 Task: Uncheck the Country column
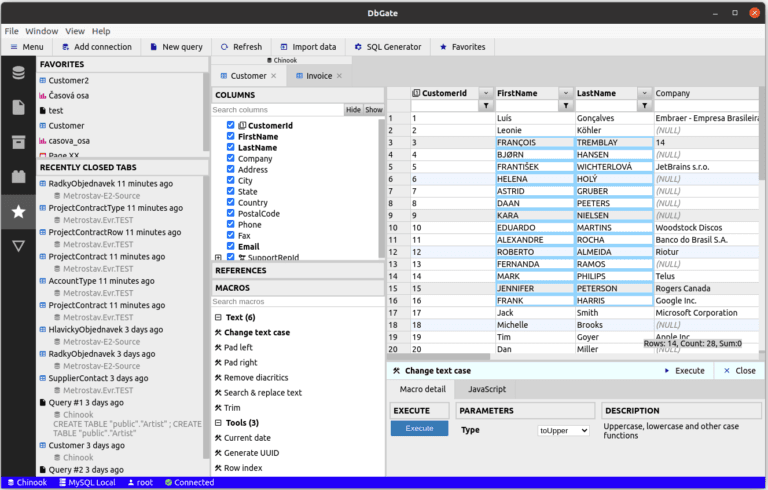pos(231,202)
